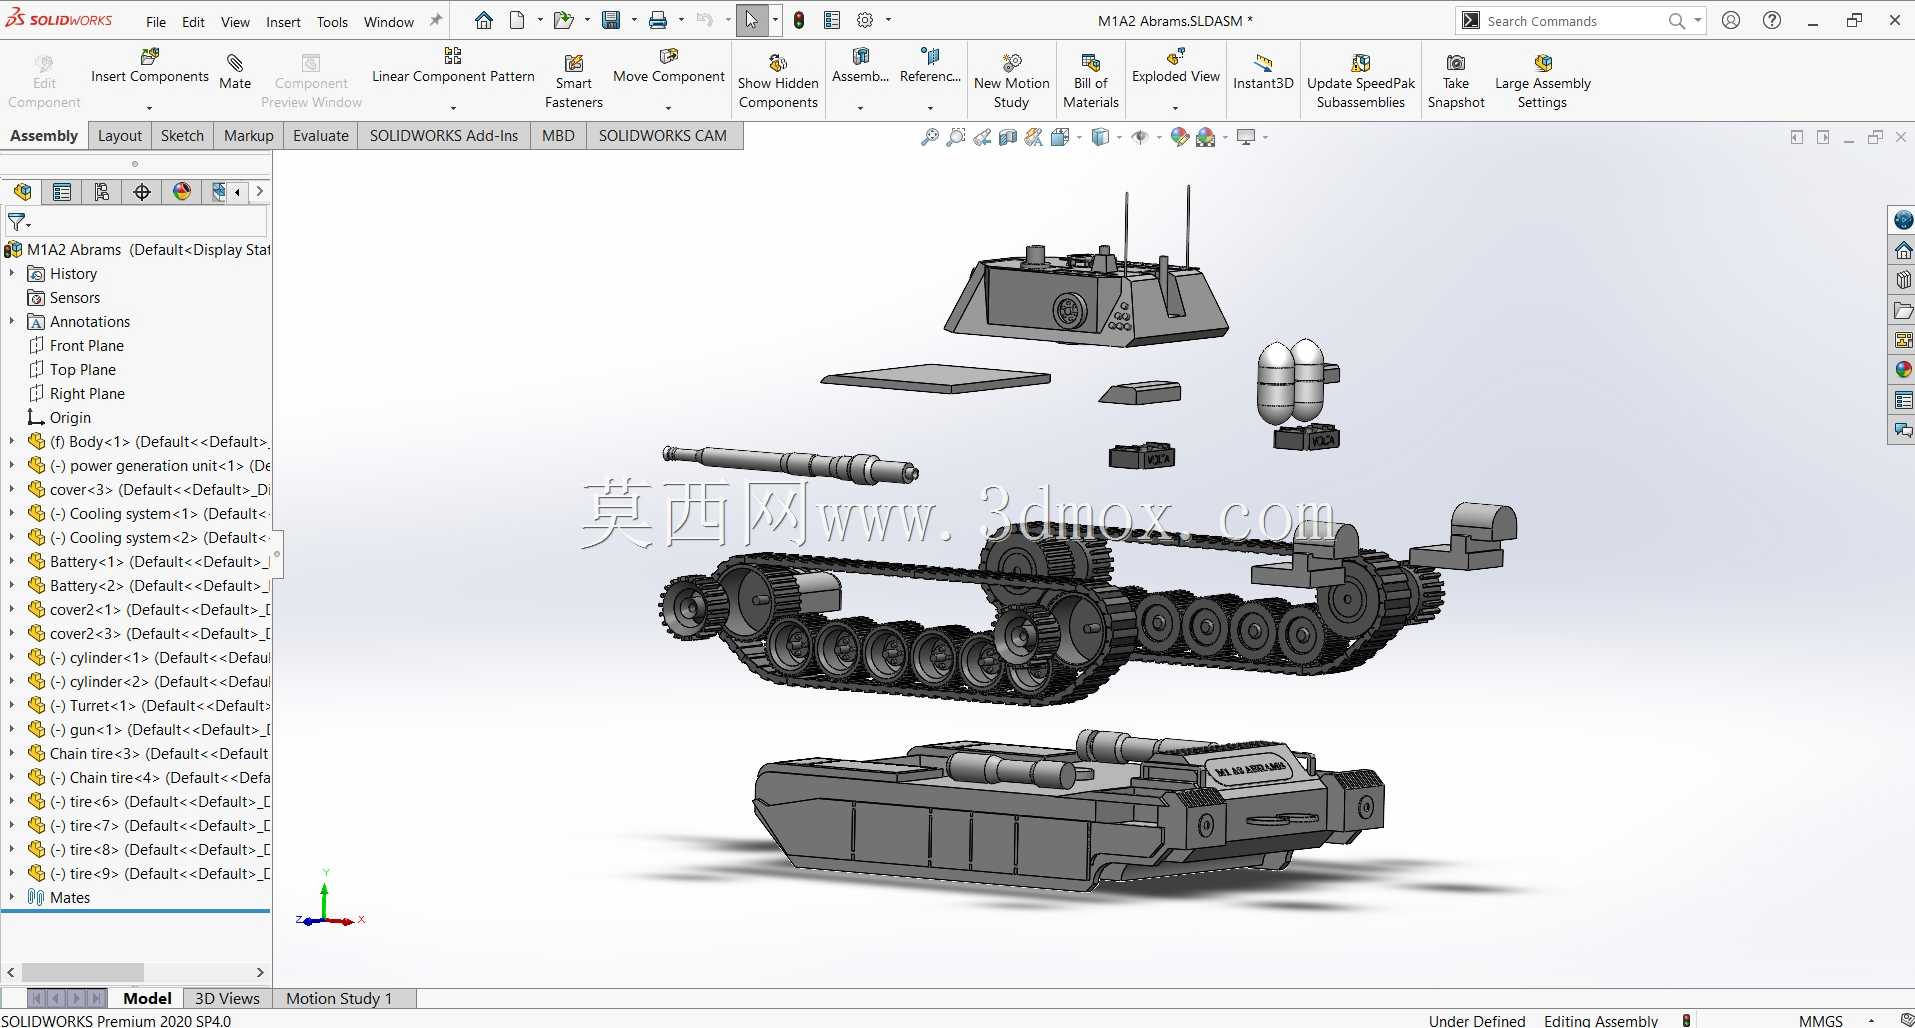Expand the Mates folder
This screenshot has height=1028, width=1915.
coord(12,897)
